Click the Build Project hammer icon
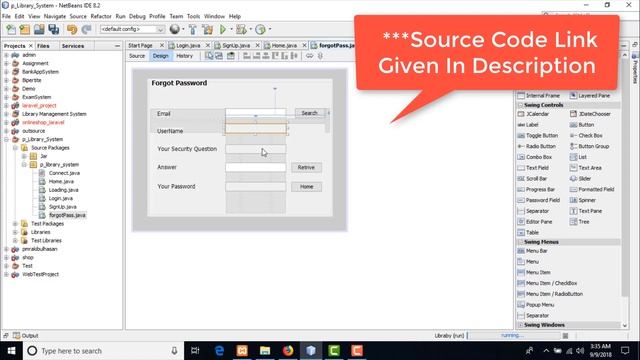640x360 pixels. [x=193, y=29]
